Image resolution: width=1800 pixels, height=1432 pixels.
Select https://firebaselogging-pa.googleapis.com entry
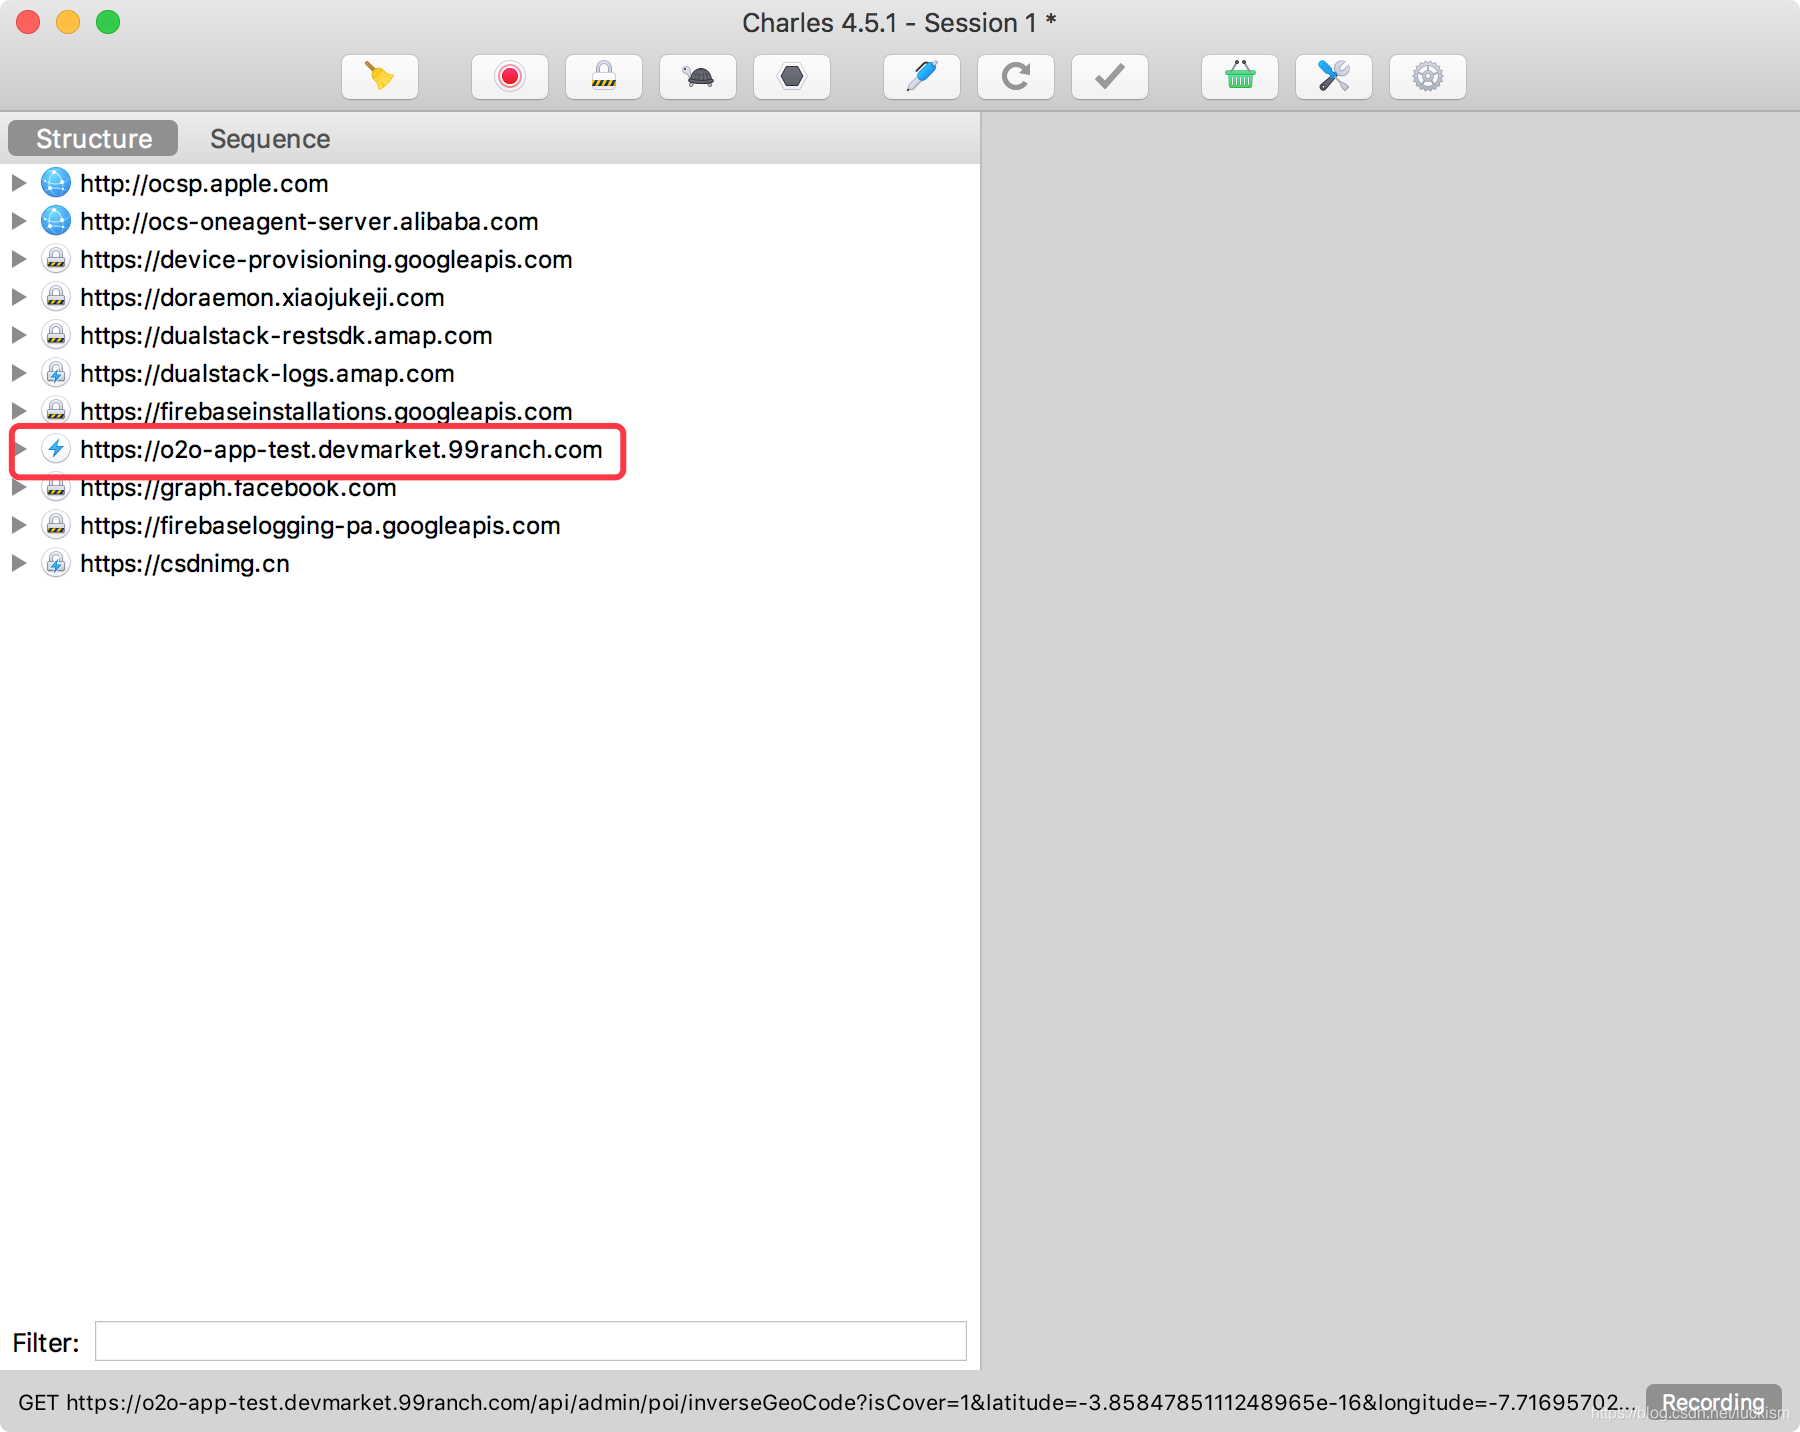click(x=320, y=525)
